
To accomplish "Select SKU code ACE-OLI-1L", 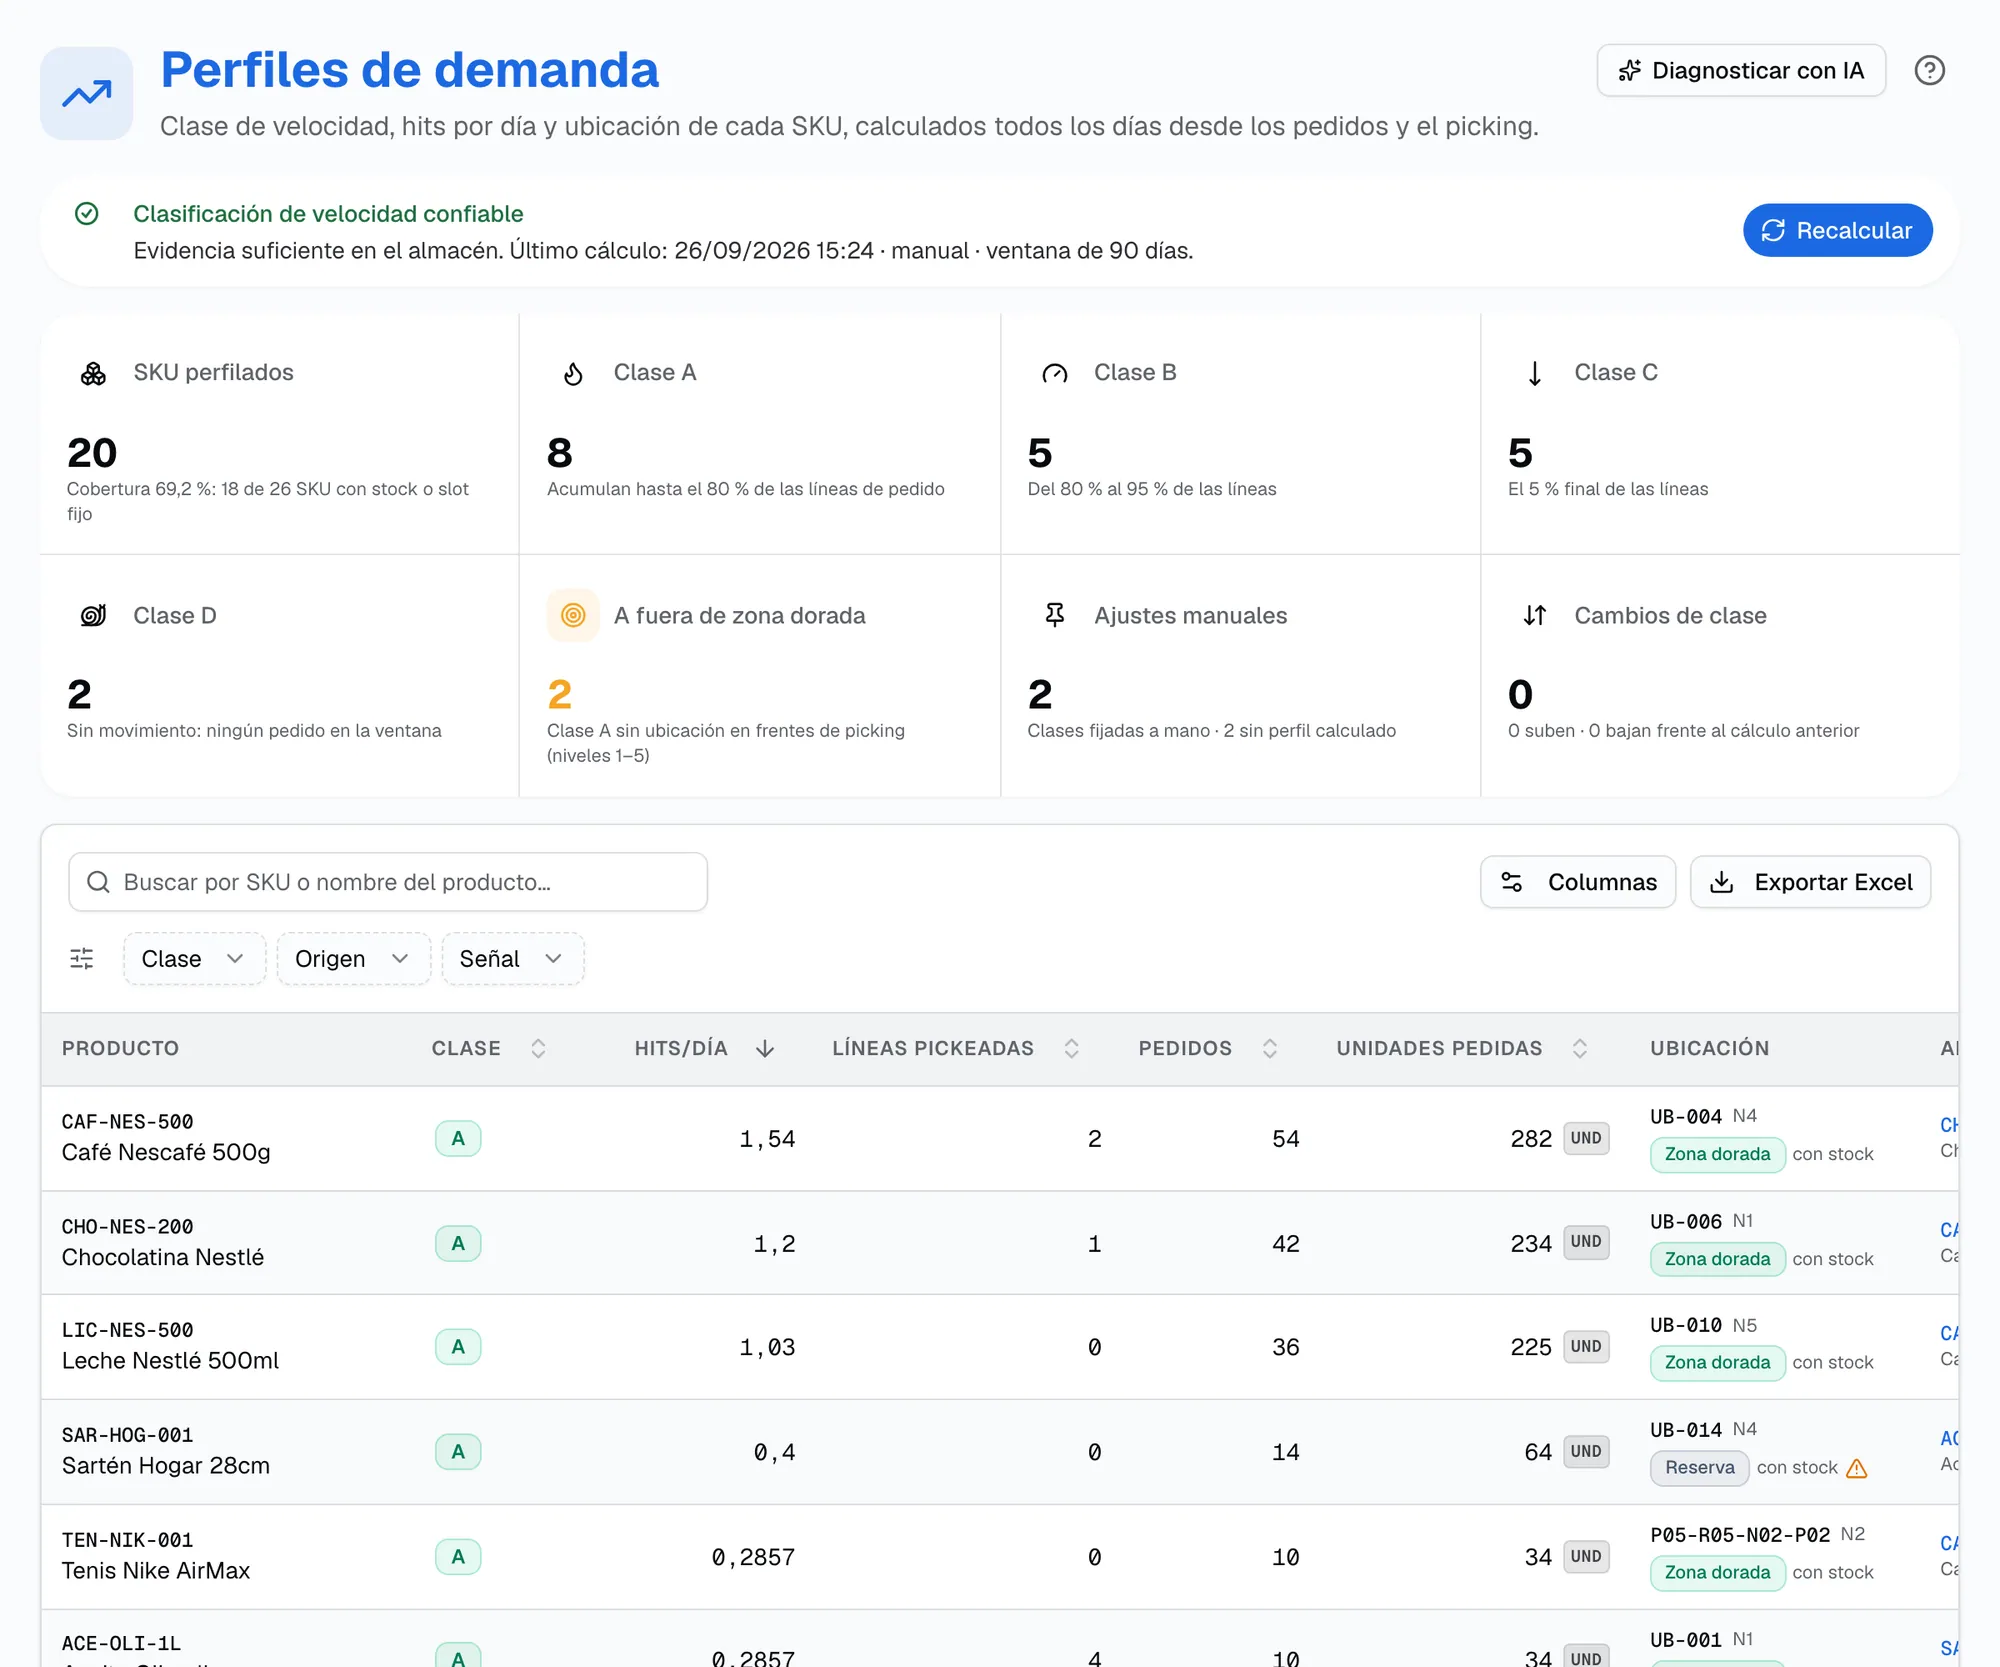I will pos(121,1643).
